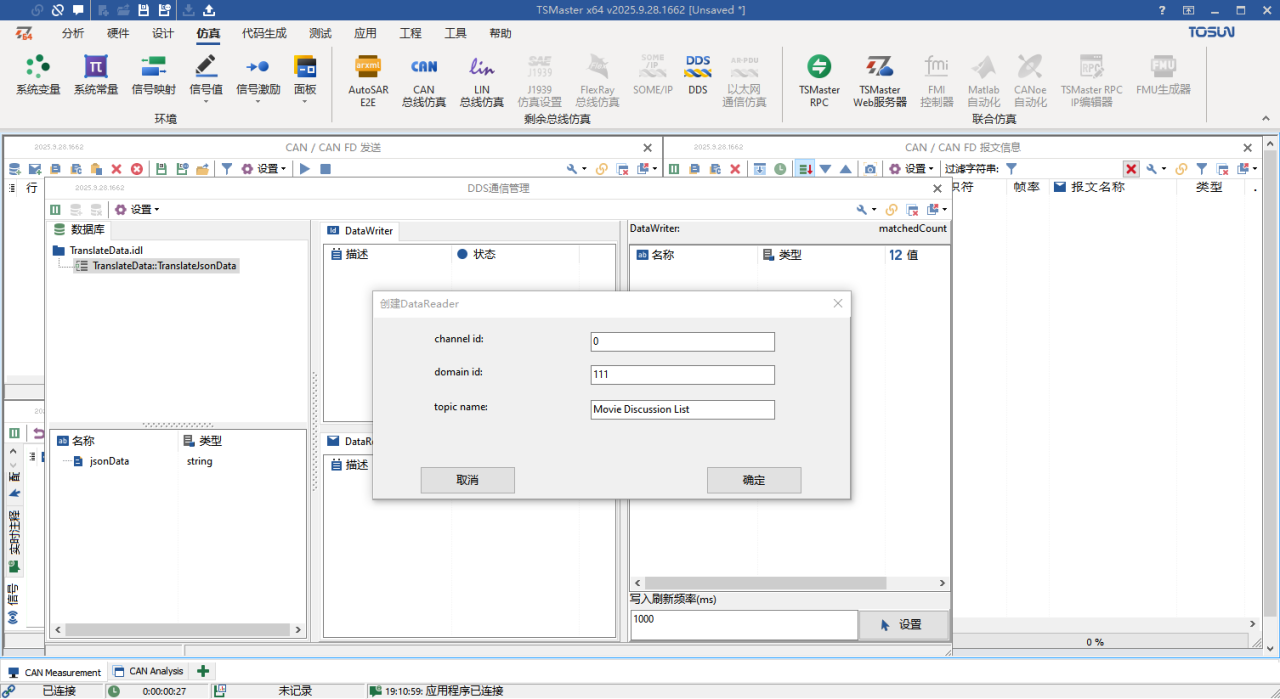Switch to the Analysis ribbon tab

point(73,33)
